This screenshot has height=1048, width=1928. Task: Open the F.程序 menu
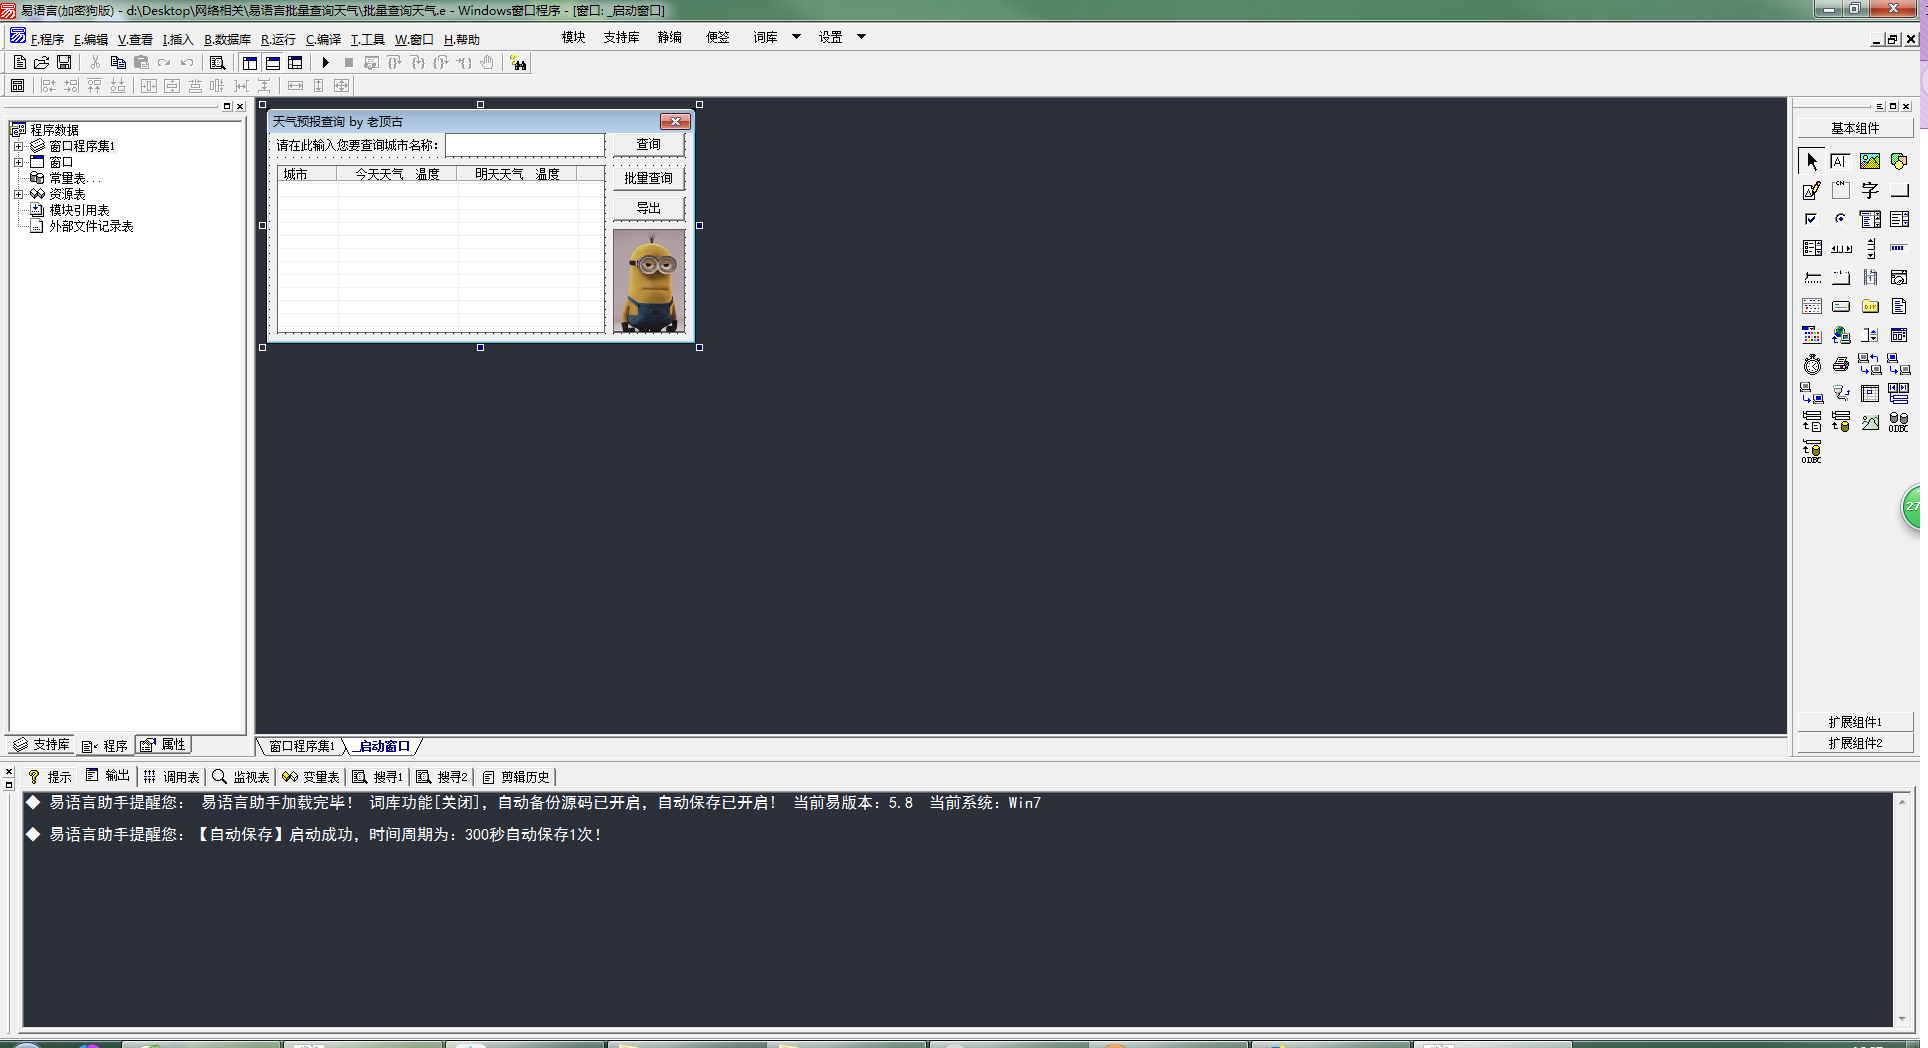(47, 40)
